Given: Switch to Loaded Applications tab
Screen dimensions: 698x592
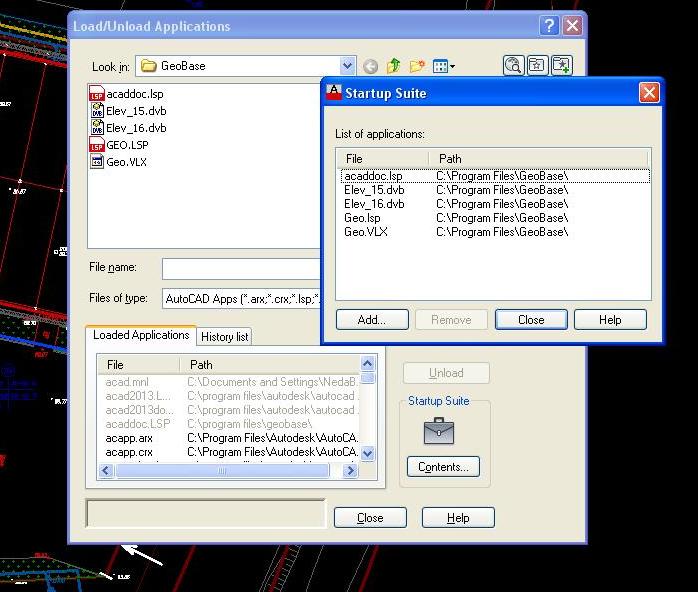Looking at the screenshot, I should (141, 335).
